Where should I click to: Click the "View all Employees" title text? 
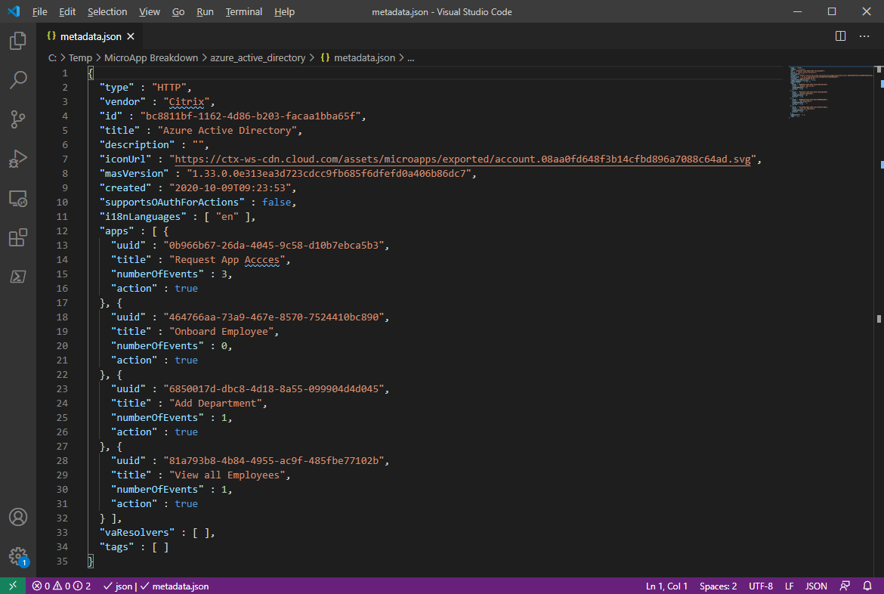point(227,476)
